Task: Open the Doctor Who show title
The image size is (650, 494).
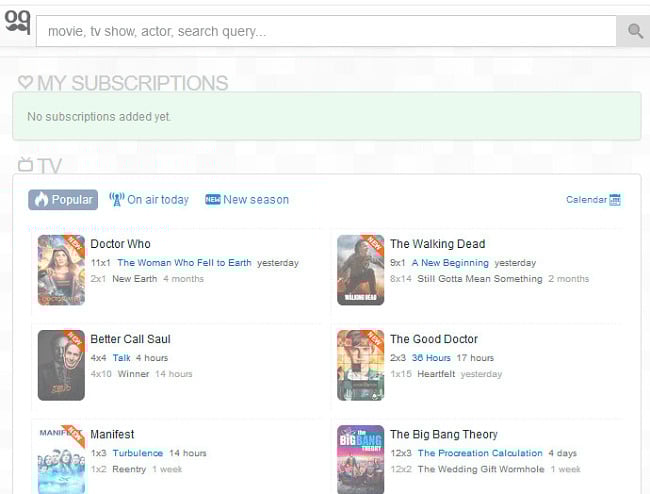Action: (x=121, y=244)
